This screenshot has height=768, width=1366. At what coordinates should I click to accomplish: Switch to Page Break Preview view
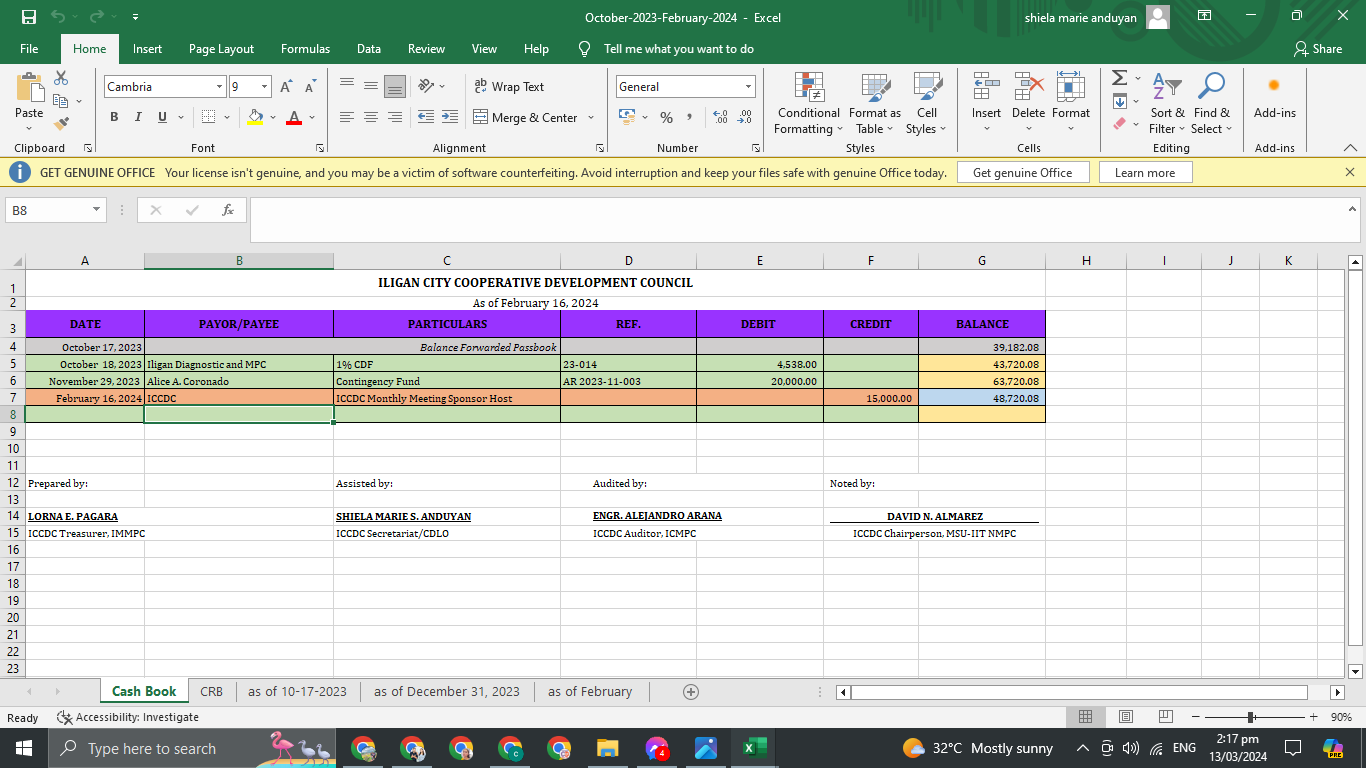click(1165, 717)
